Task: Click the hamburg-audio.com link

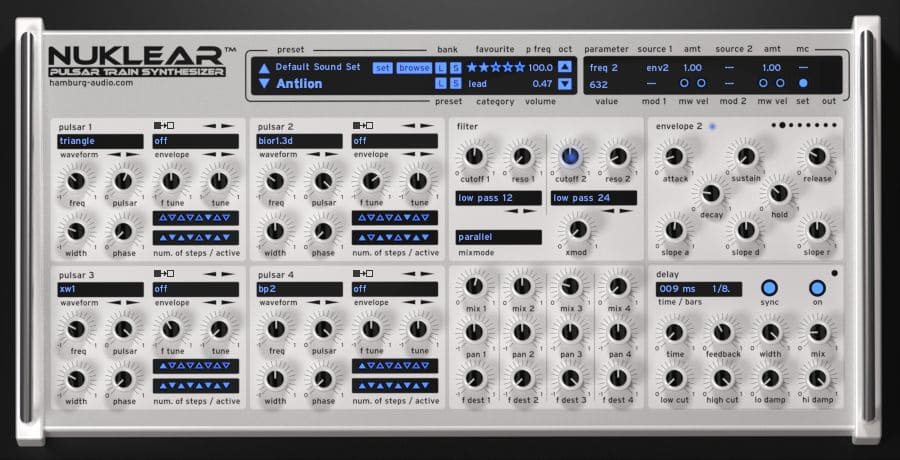Action: pyautogui.click(x=91, y=83)
